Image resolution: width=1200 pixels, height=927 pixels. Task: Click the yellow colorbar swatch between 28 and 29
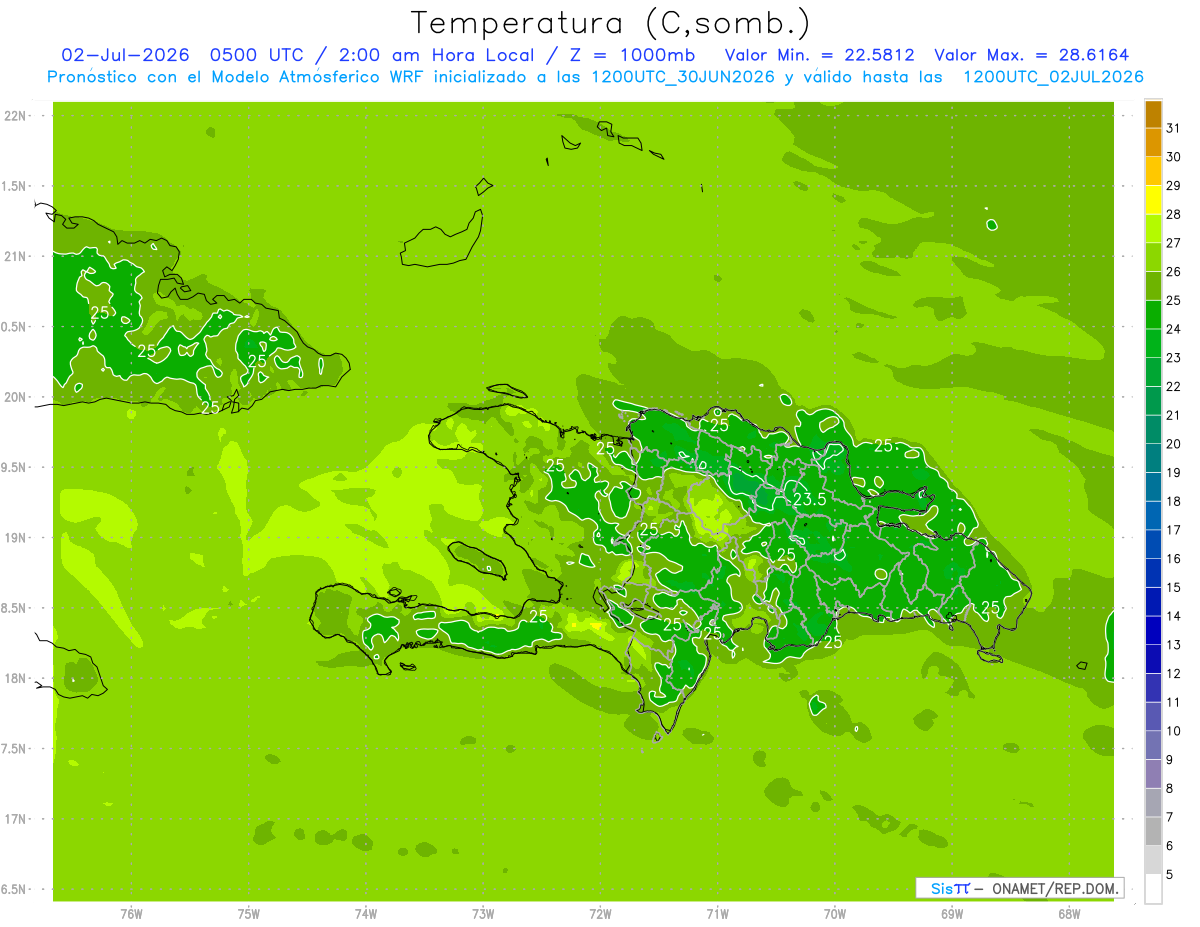point(1153,200)
